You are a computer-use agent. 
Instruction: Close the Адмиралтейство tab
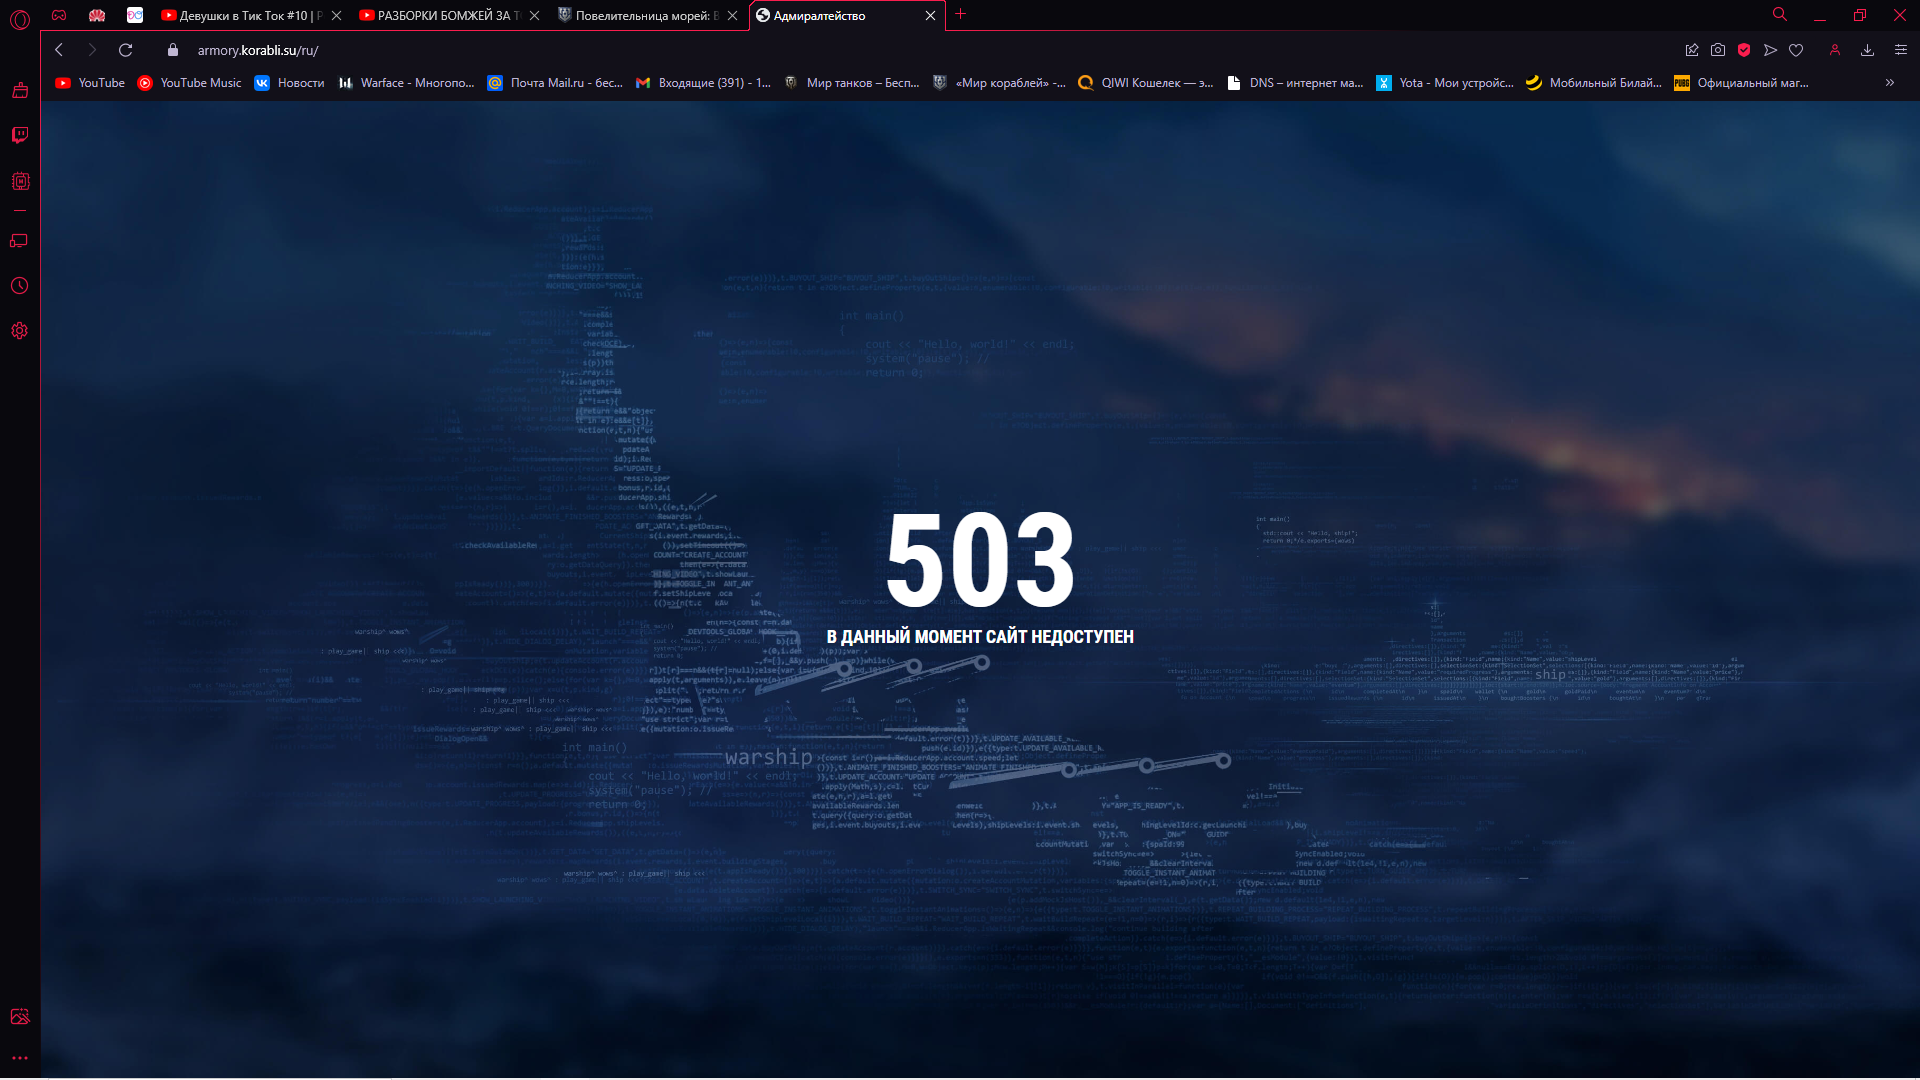tap(930, 15)
